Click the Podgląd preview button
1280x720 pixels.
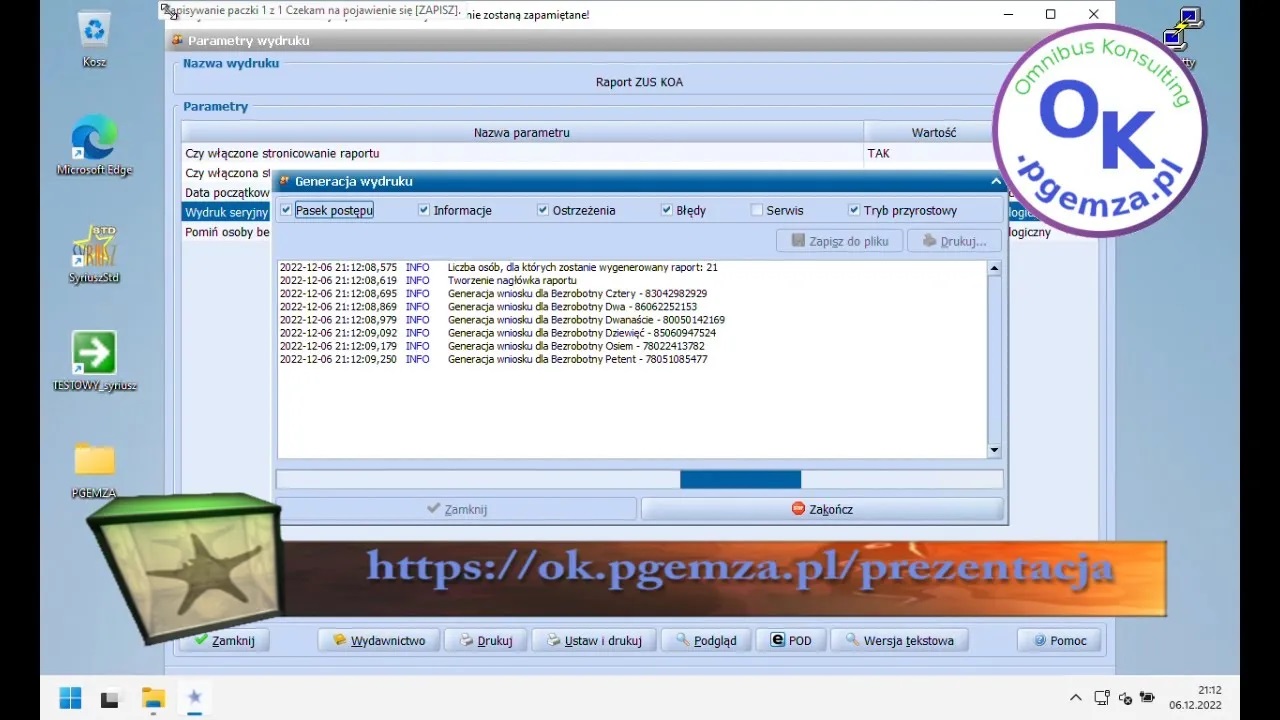pos(706,641)
